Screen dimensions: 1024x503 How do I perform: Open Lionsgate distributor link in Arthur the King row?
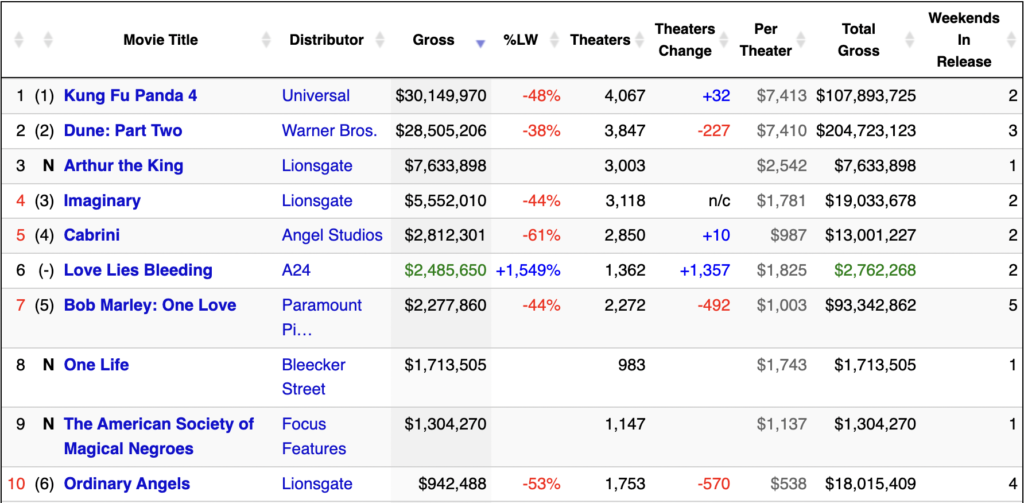pos(317,166)
